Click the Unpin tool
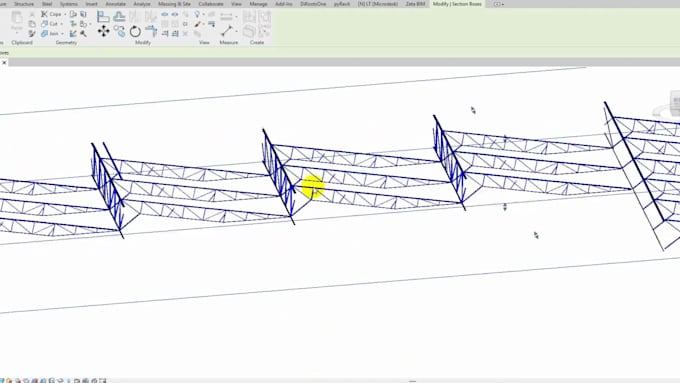The image size is (680, 383). [185, 14]
